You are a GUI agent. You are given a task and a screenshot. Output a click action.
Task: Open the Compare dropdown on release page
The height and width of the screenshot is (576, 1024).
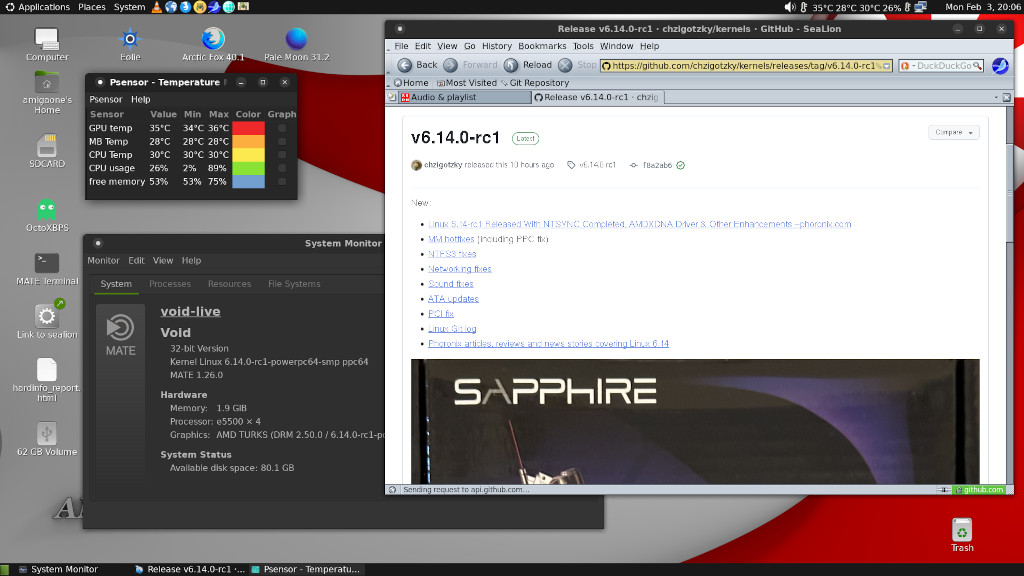pyautogui.click(x=953, y=133)
